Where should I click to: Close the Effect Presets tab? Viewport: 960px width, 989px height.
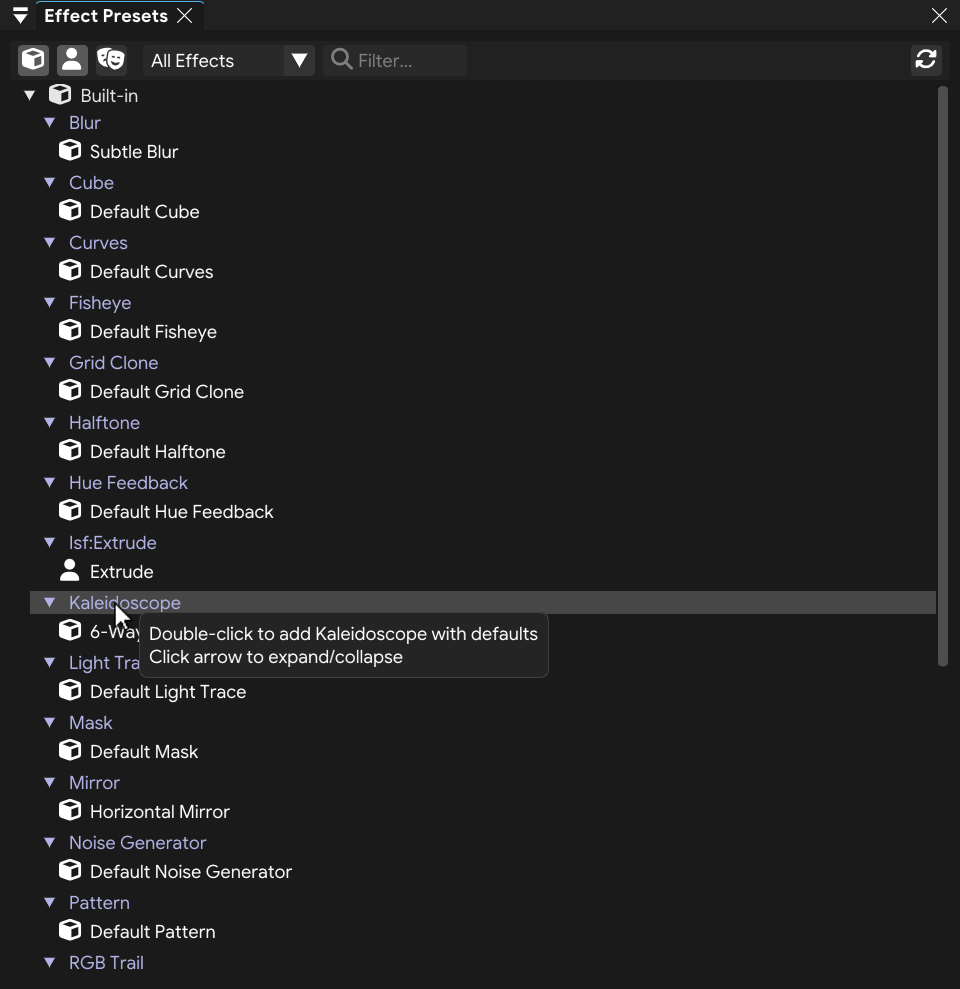[x=184, y=16]
